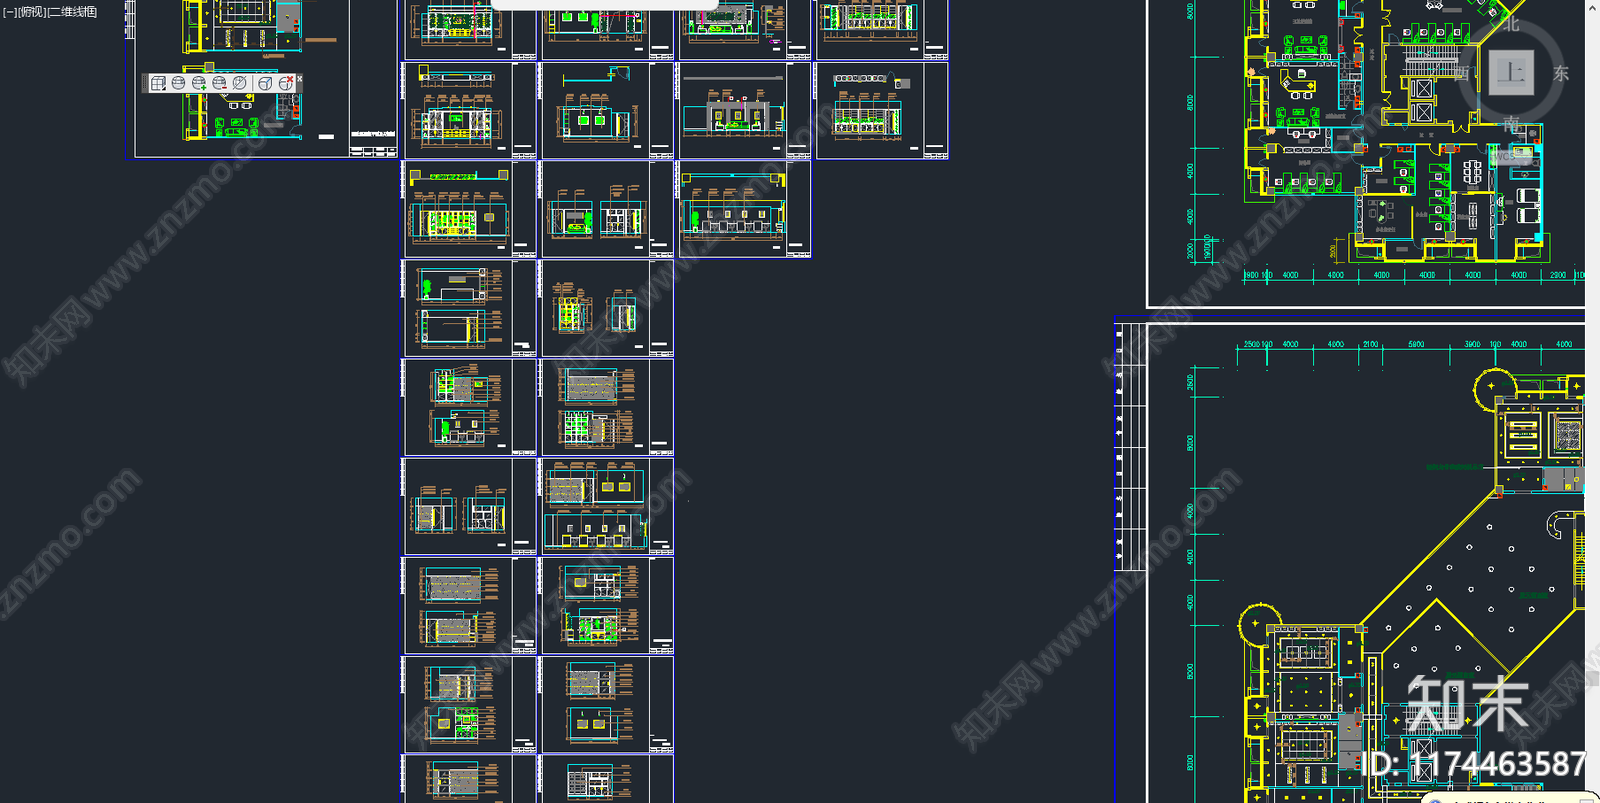This screenshot has width=1600, height=803.
Task: Open the 二维线框 visual style menu
Action: (73, 12)
